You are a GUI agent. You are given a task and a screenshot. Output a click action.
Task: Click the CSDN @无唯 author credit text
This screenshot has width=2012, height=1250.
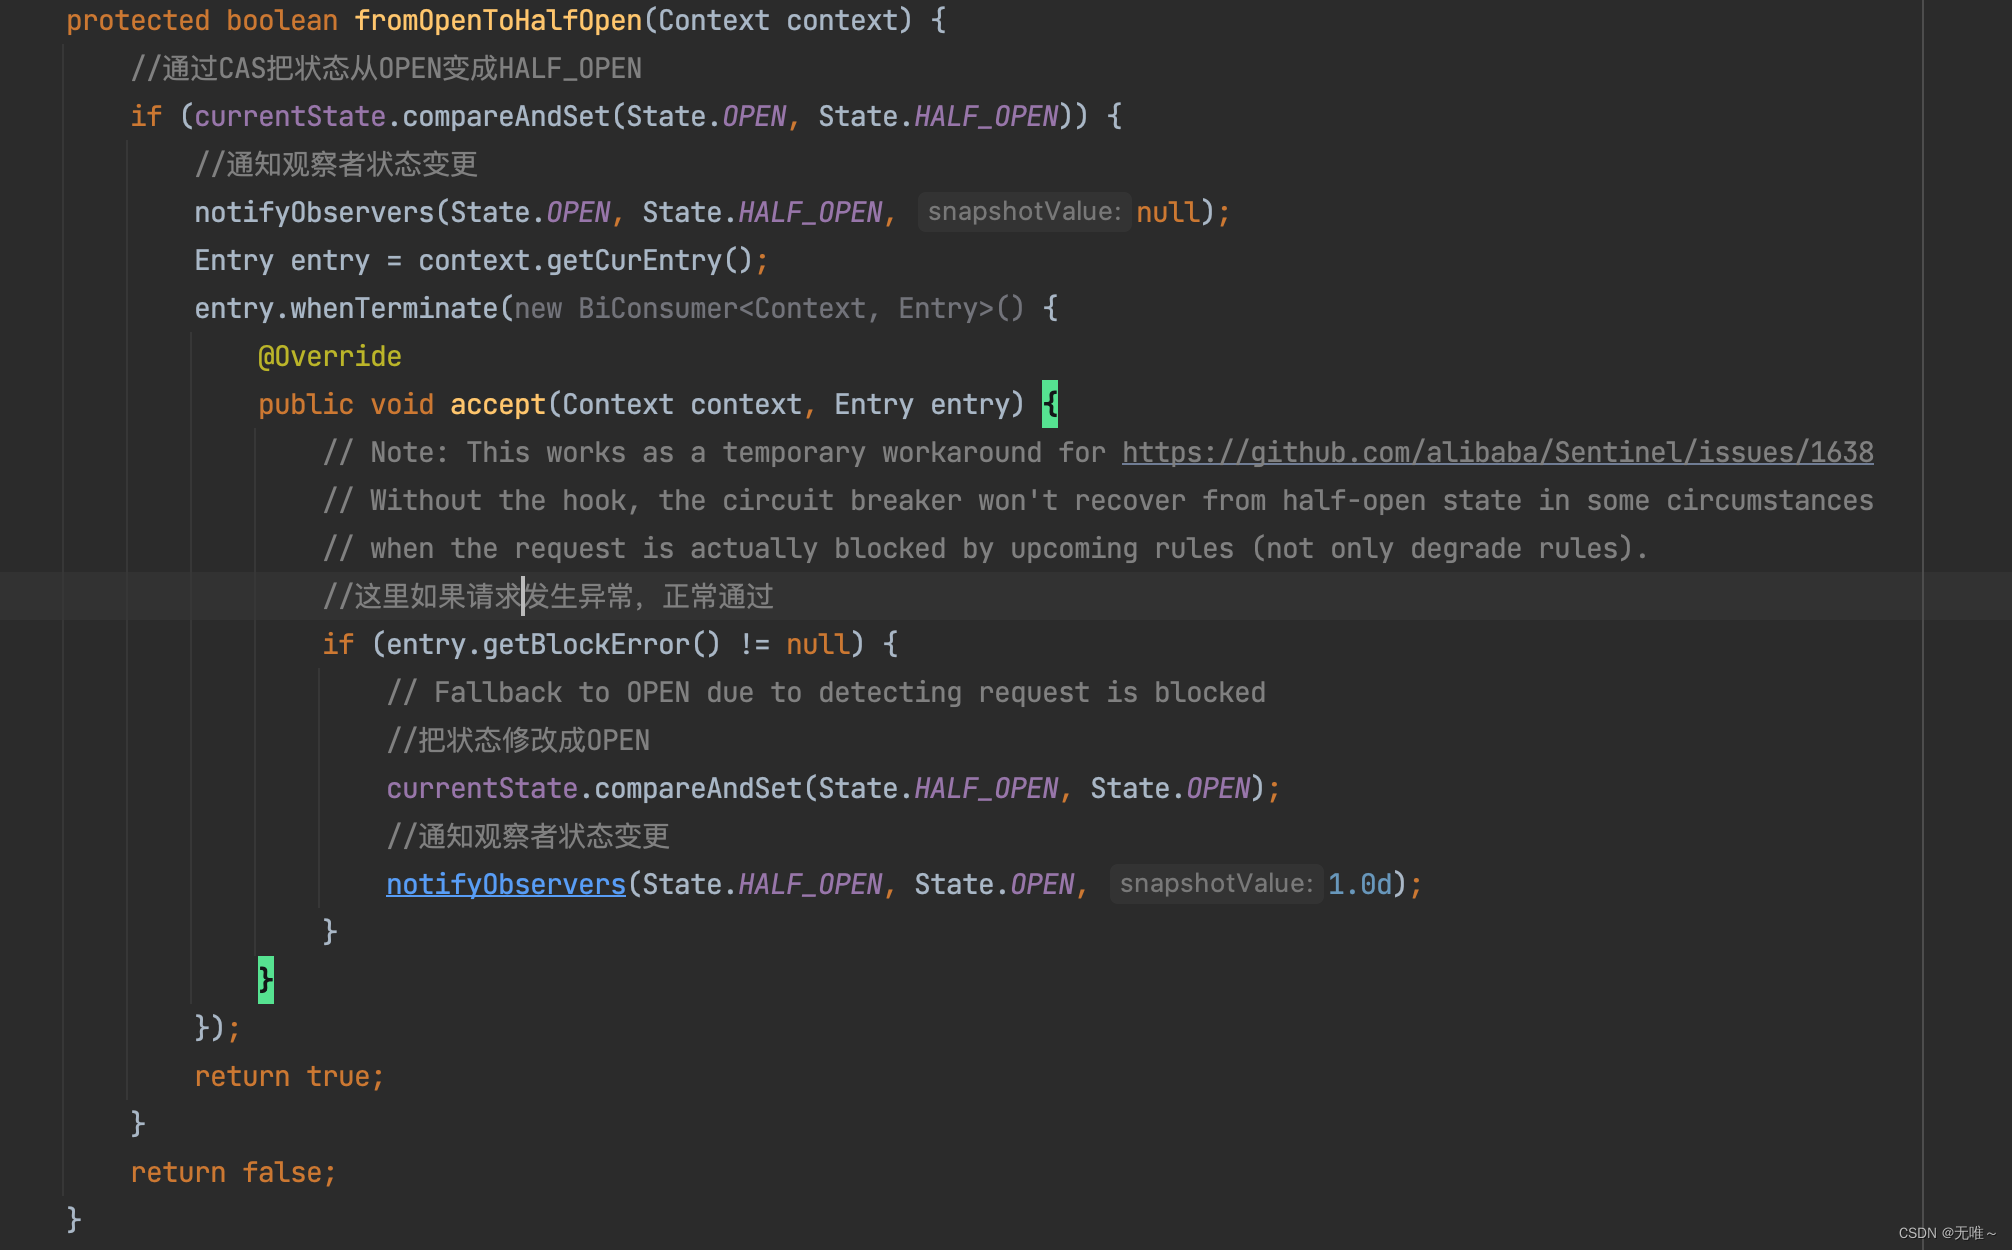click(x=1946, y=1233)
